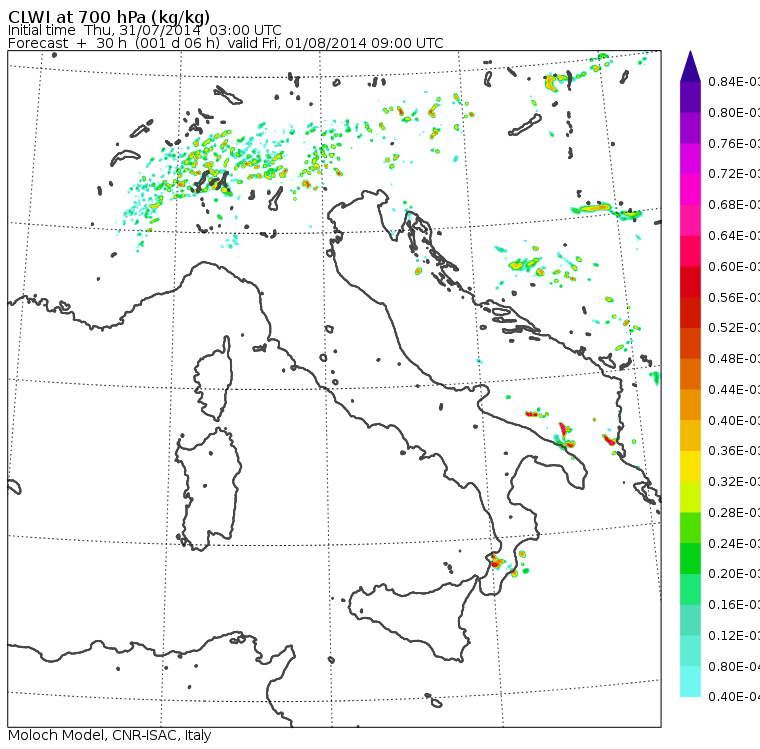Select the pale cyan swatch above 0.40E-04
760x749 pixels.
click(x=690, y=682)
